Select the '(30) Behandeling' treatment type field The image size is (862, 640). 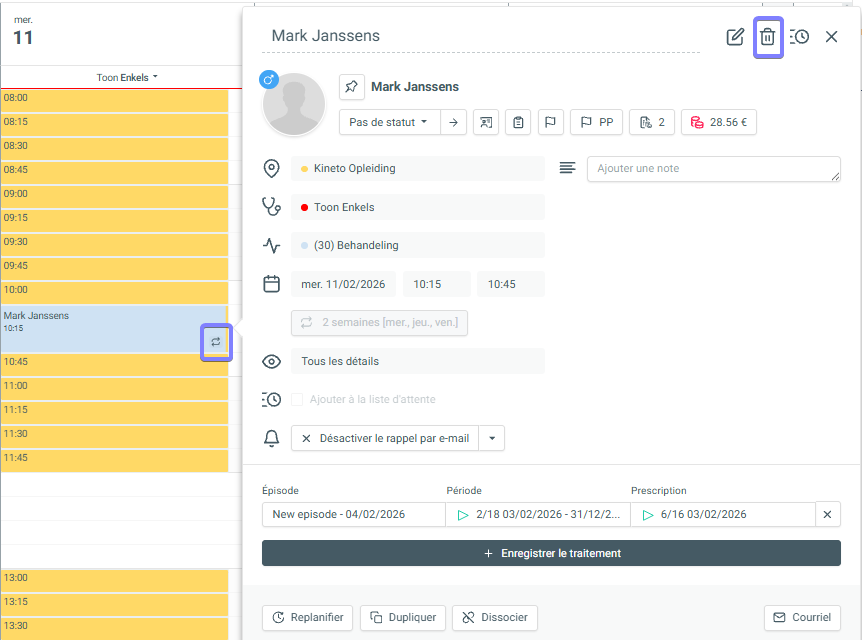[417, 245]
